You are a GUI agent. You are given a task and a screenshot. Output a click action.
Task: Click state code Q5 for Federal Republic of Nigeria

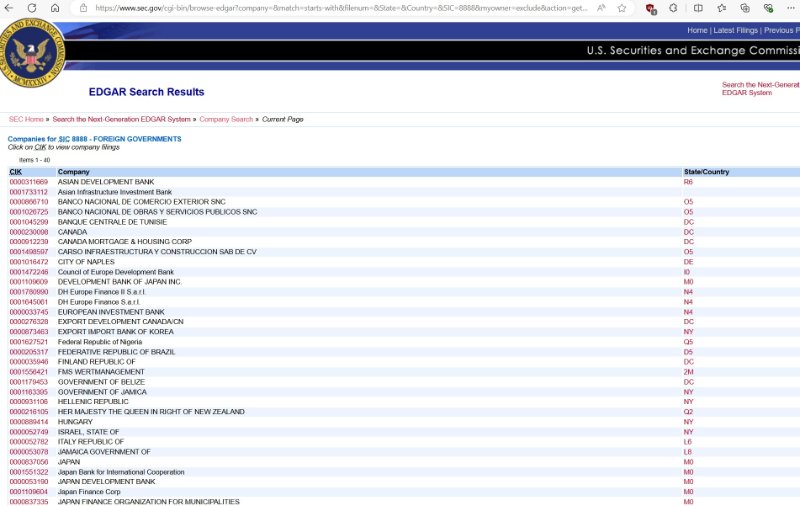688,342
